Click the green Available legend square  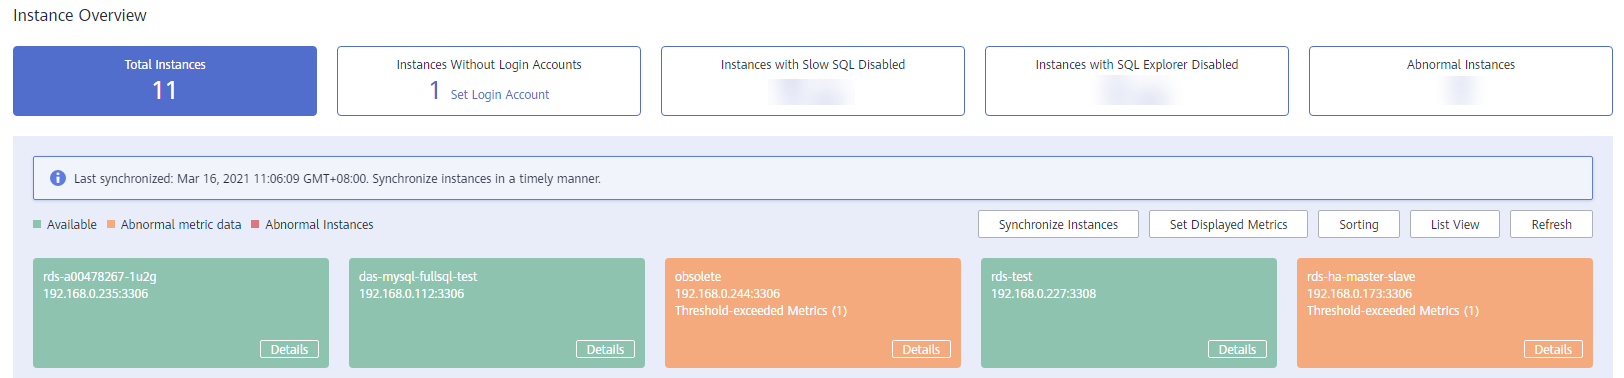[37, 224]
